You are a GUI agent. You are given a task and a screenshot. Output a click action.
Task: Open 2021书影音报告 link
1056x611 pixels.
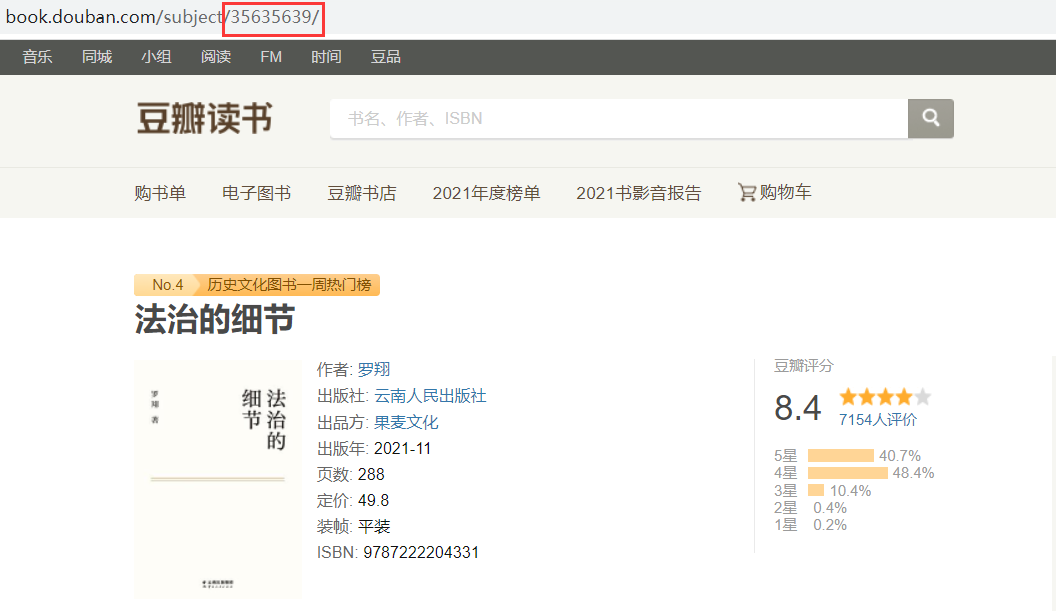638,193
